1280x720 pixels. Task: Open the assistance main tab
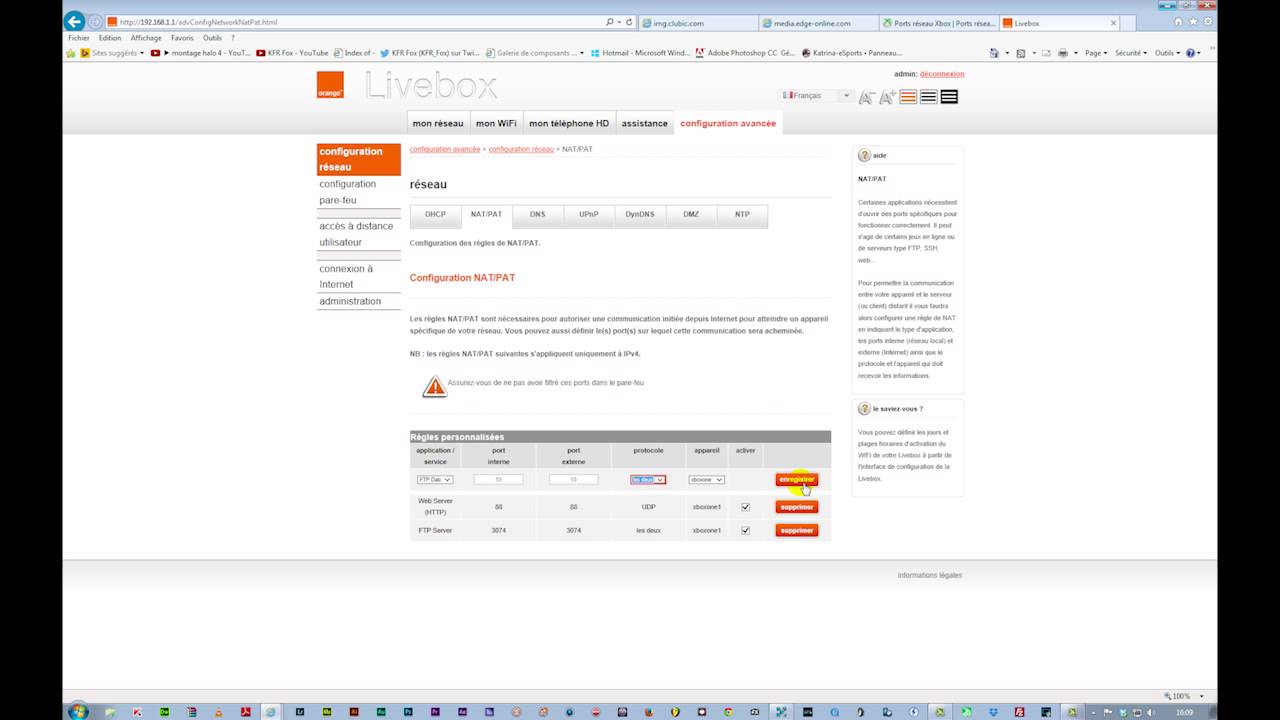point(644,123)
